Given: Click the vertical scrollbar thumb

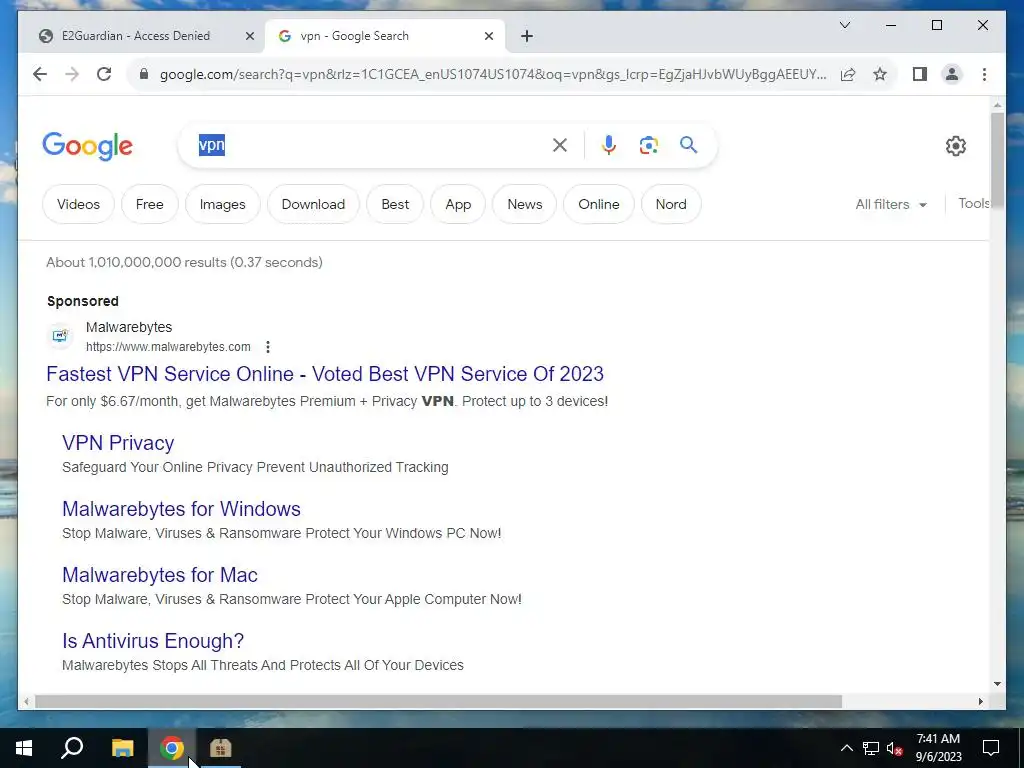Looking at the screenshot, I should tap(997, 160).
